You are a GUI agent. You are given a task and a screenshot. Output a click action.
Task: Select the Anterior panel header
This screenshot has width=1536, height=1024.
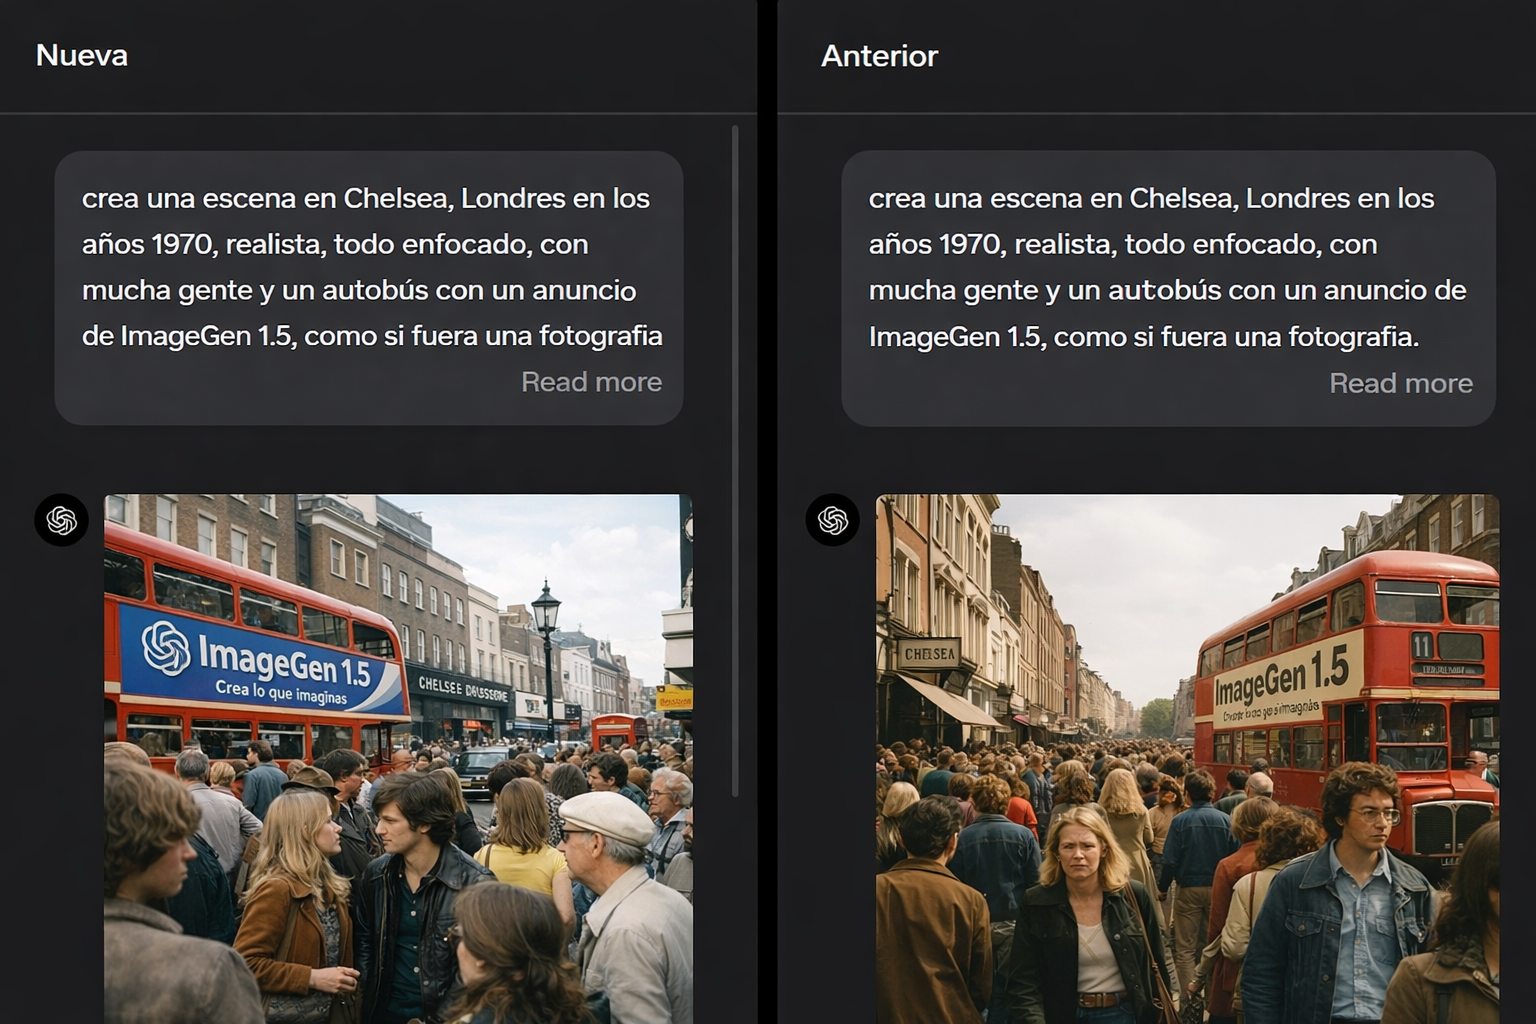[x=879, y=56]
